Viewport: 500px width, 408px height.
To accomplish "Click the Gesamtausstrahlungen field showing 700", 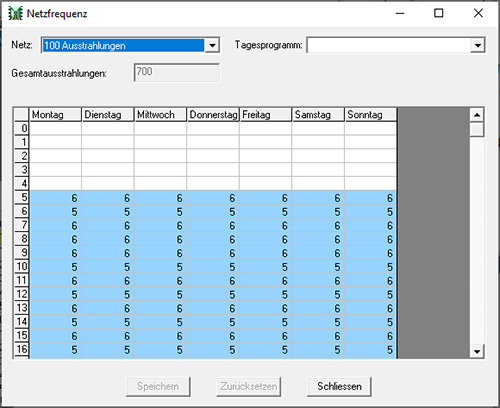I will 177,72.
